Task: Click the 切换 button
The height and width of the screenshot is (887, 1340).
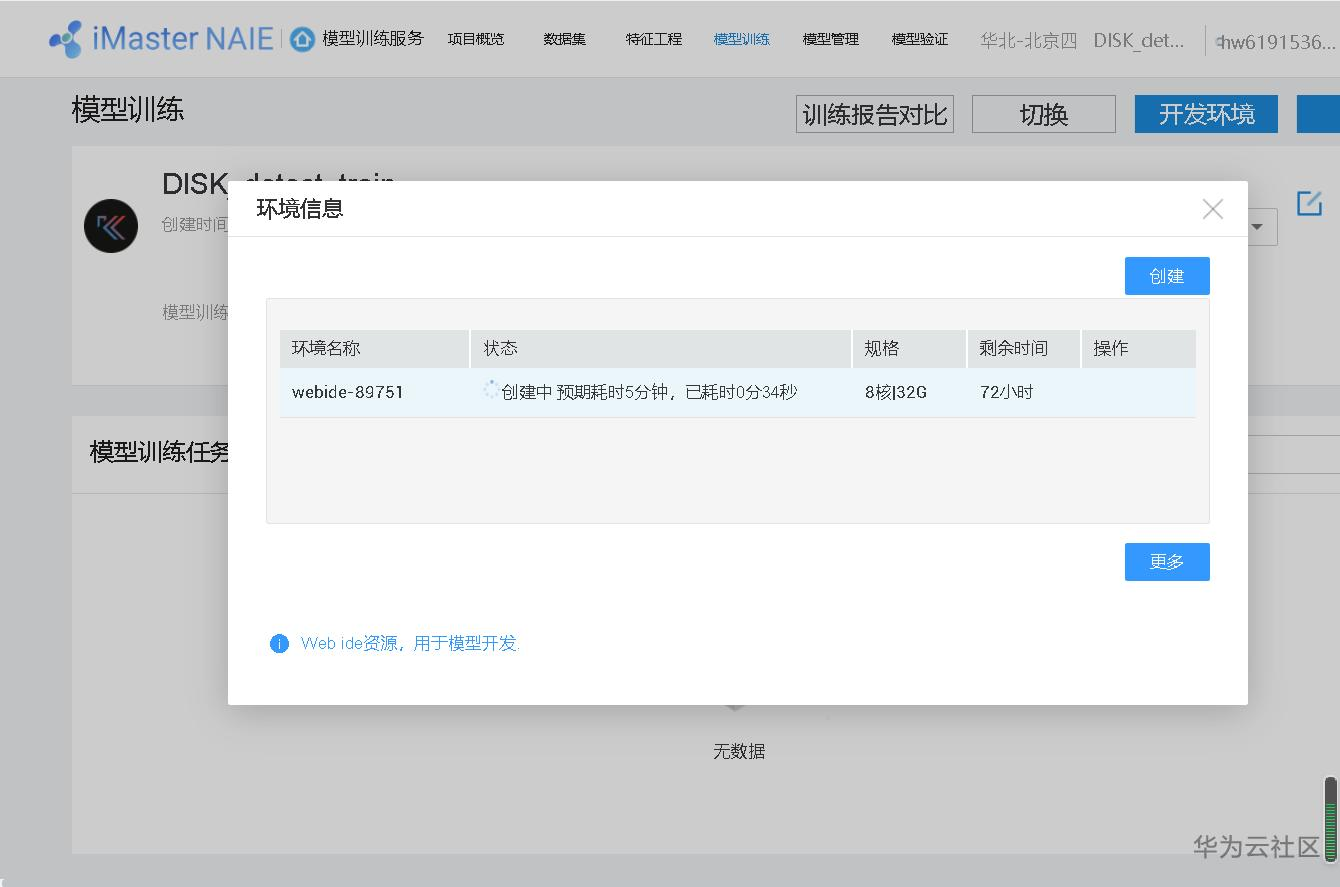Action: [1044, 114]
